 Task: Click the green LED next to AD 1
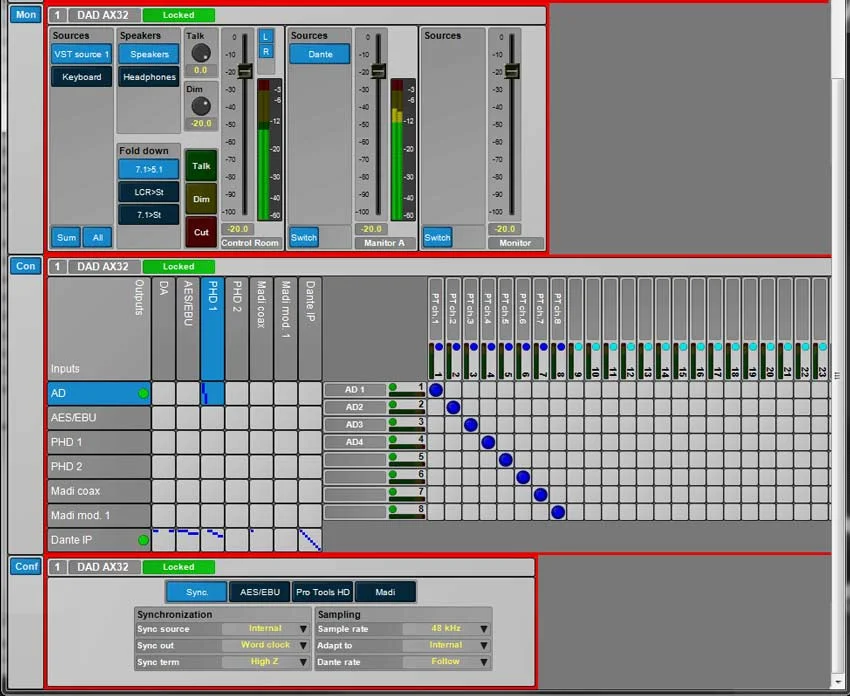(x=392, y=387)
